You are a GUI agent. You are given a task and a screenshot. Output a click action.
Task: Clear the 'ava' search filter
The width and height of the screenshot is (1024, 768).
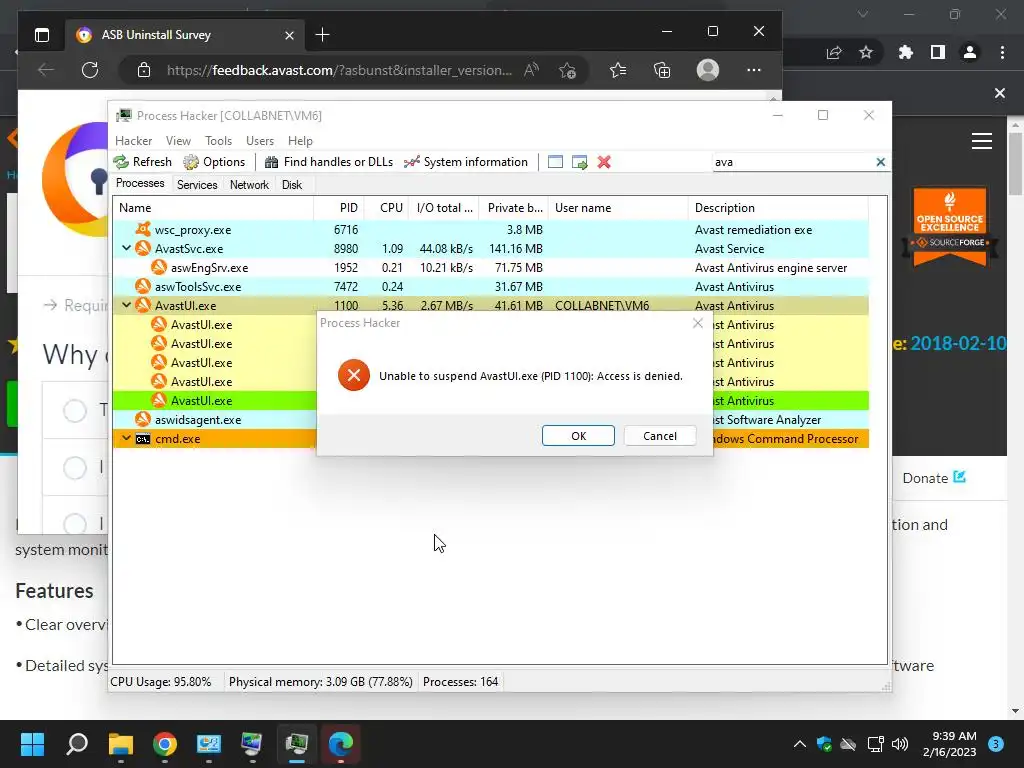click(x=880, y=162)
